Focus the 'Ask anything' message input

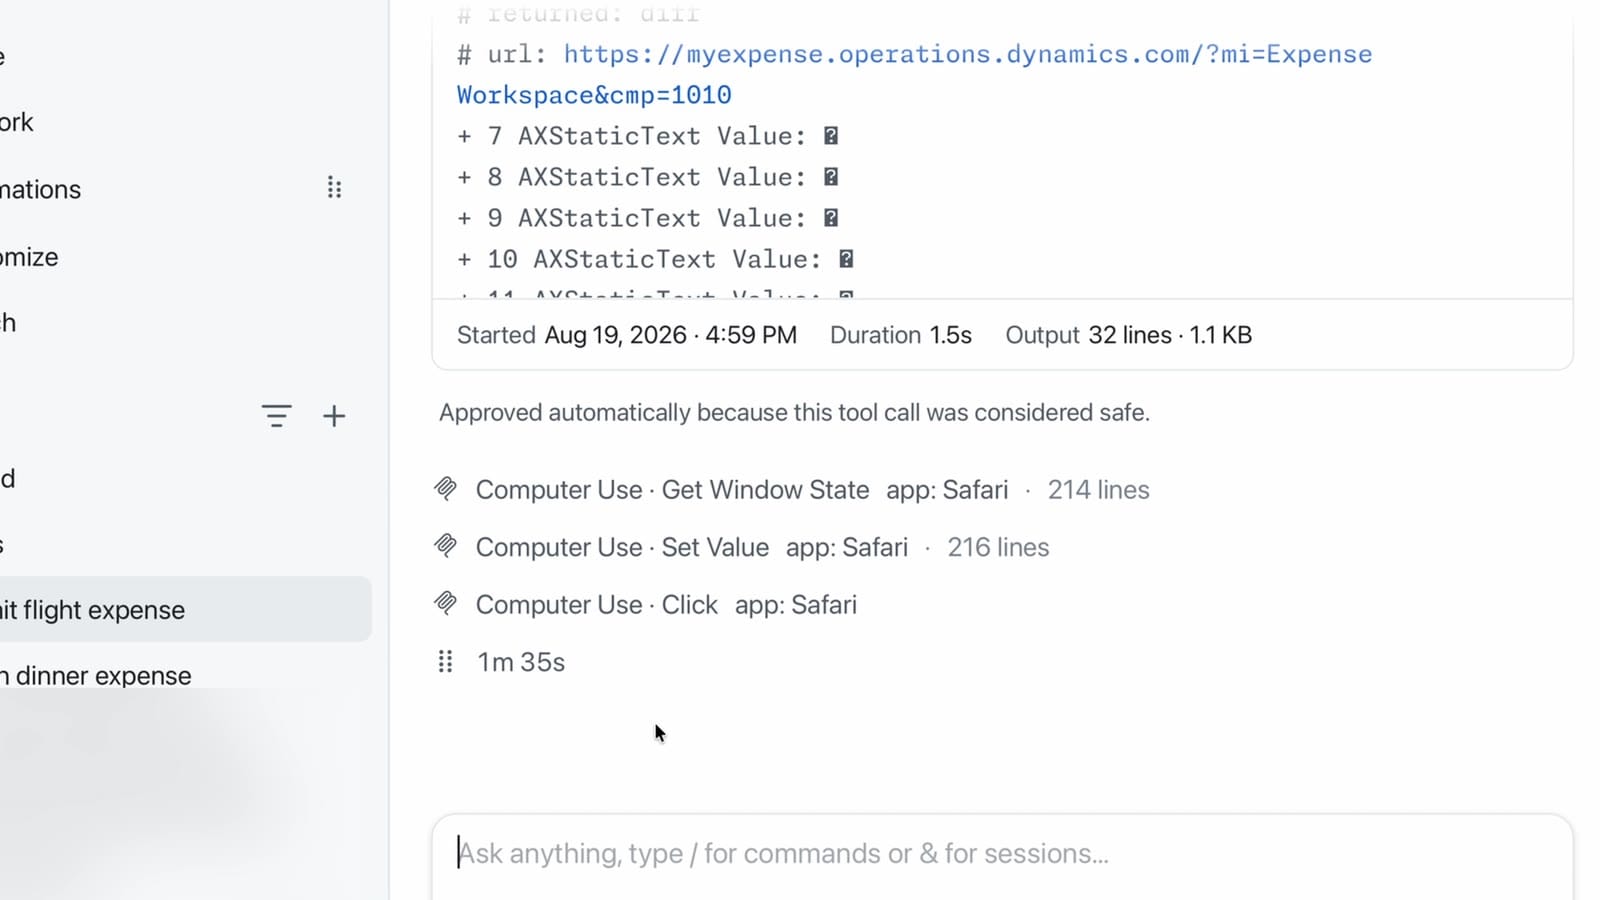[1002, 854]
